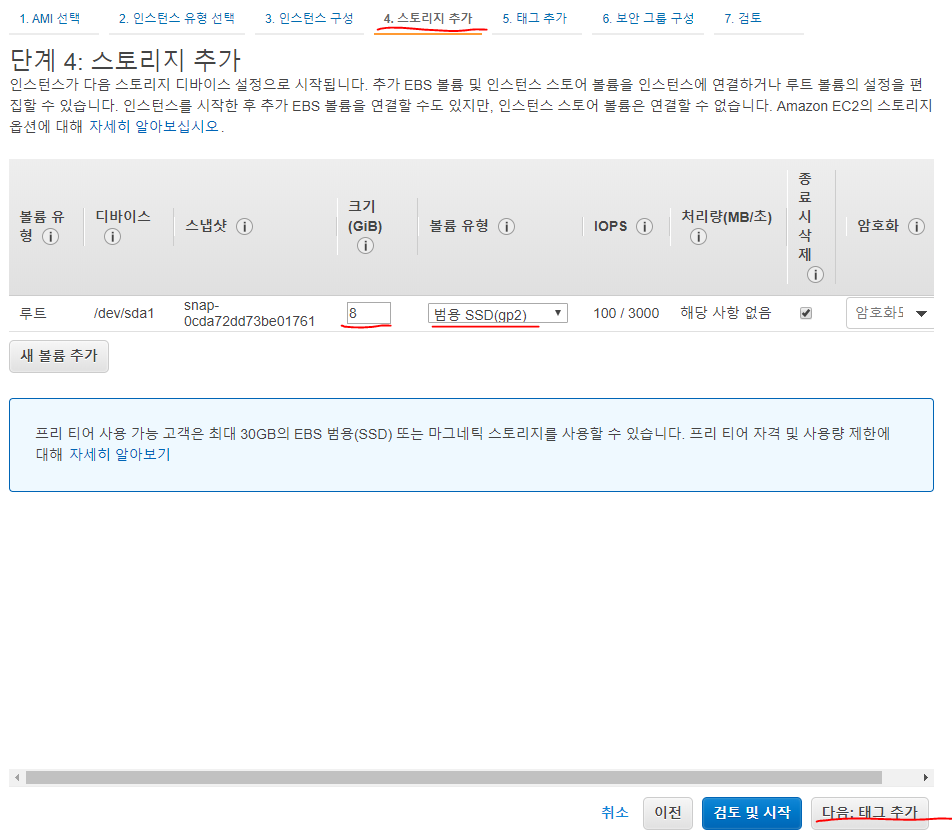Click the 새 볼륨 추가 button
This screenshot has width=952, height=838.
[59, 356]
